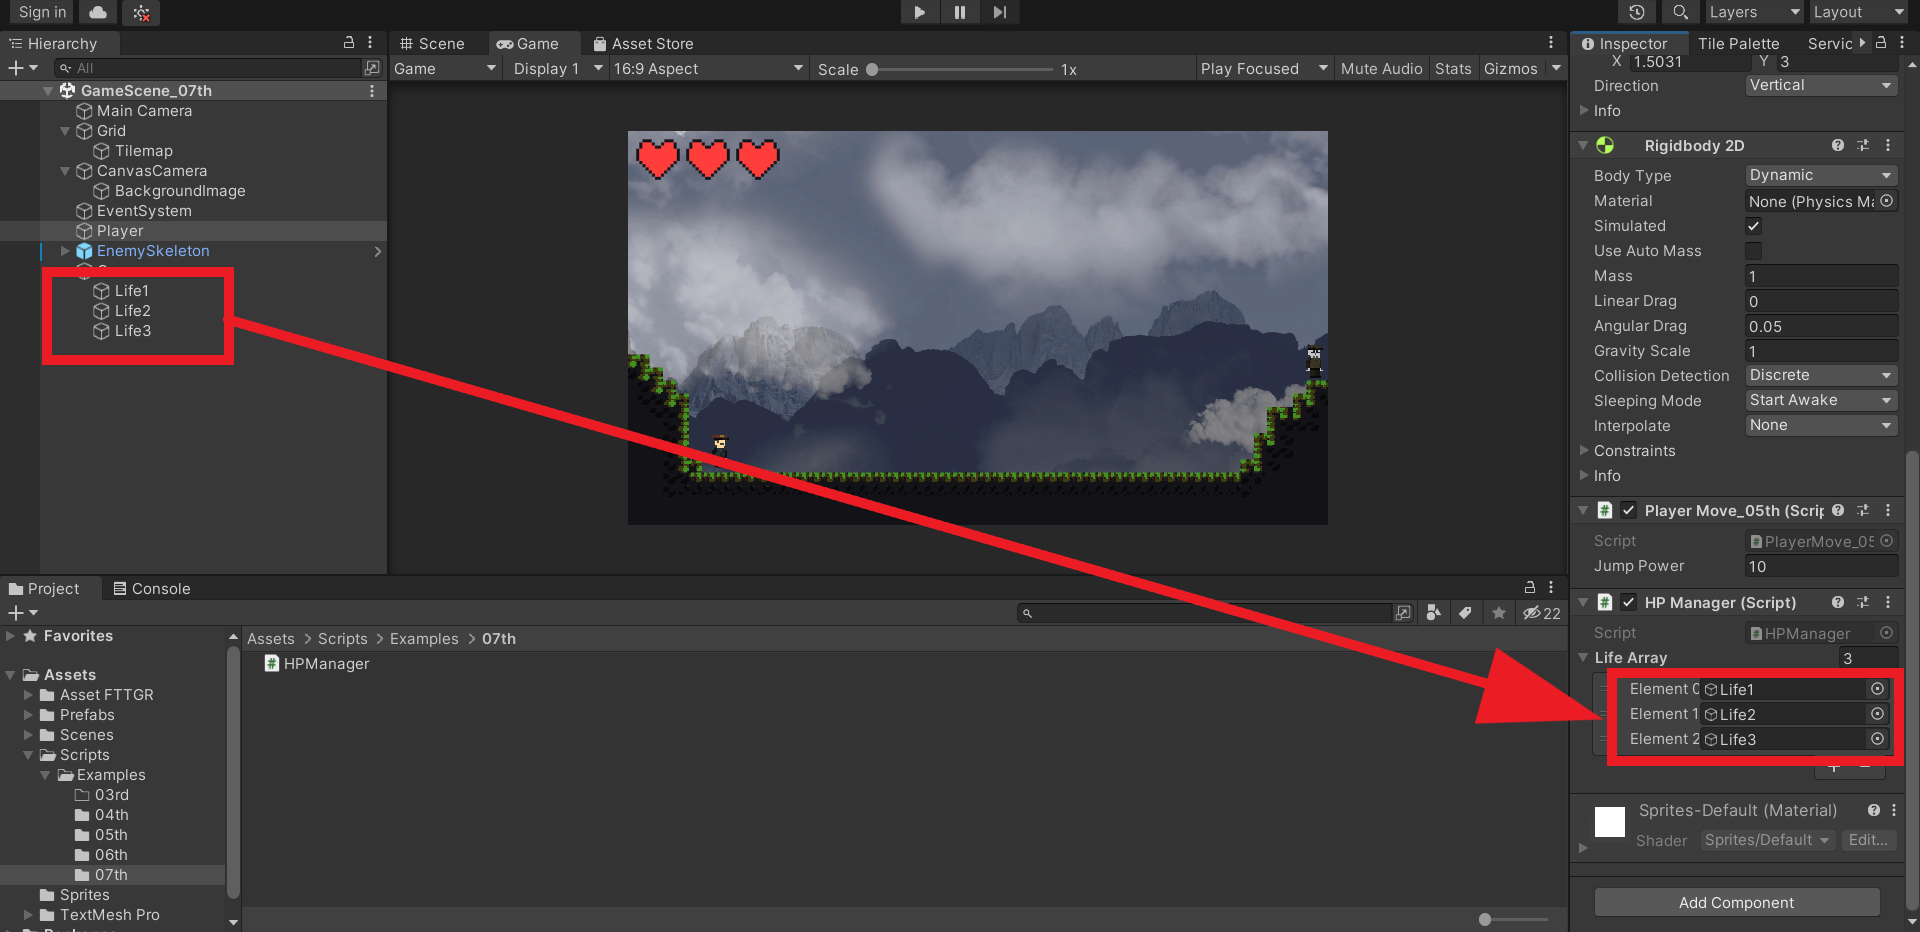Toggle hidden packages visibility count
Viewport: 1920px width, 932px height.
tap(1541, 613)
